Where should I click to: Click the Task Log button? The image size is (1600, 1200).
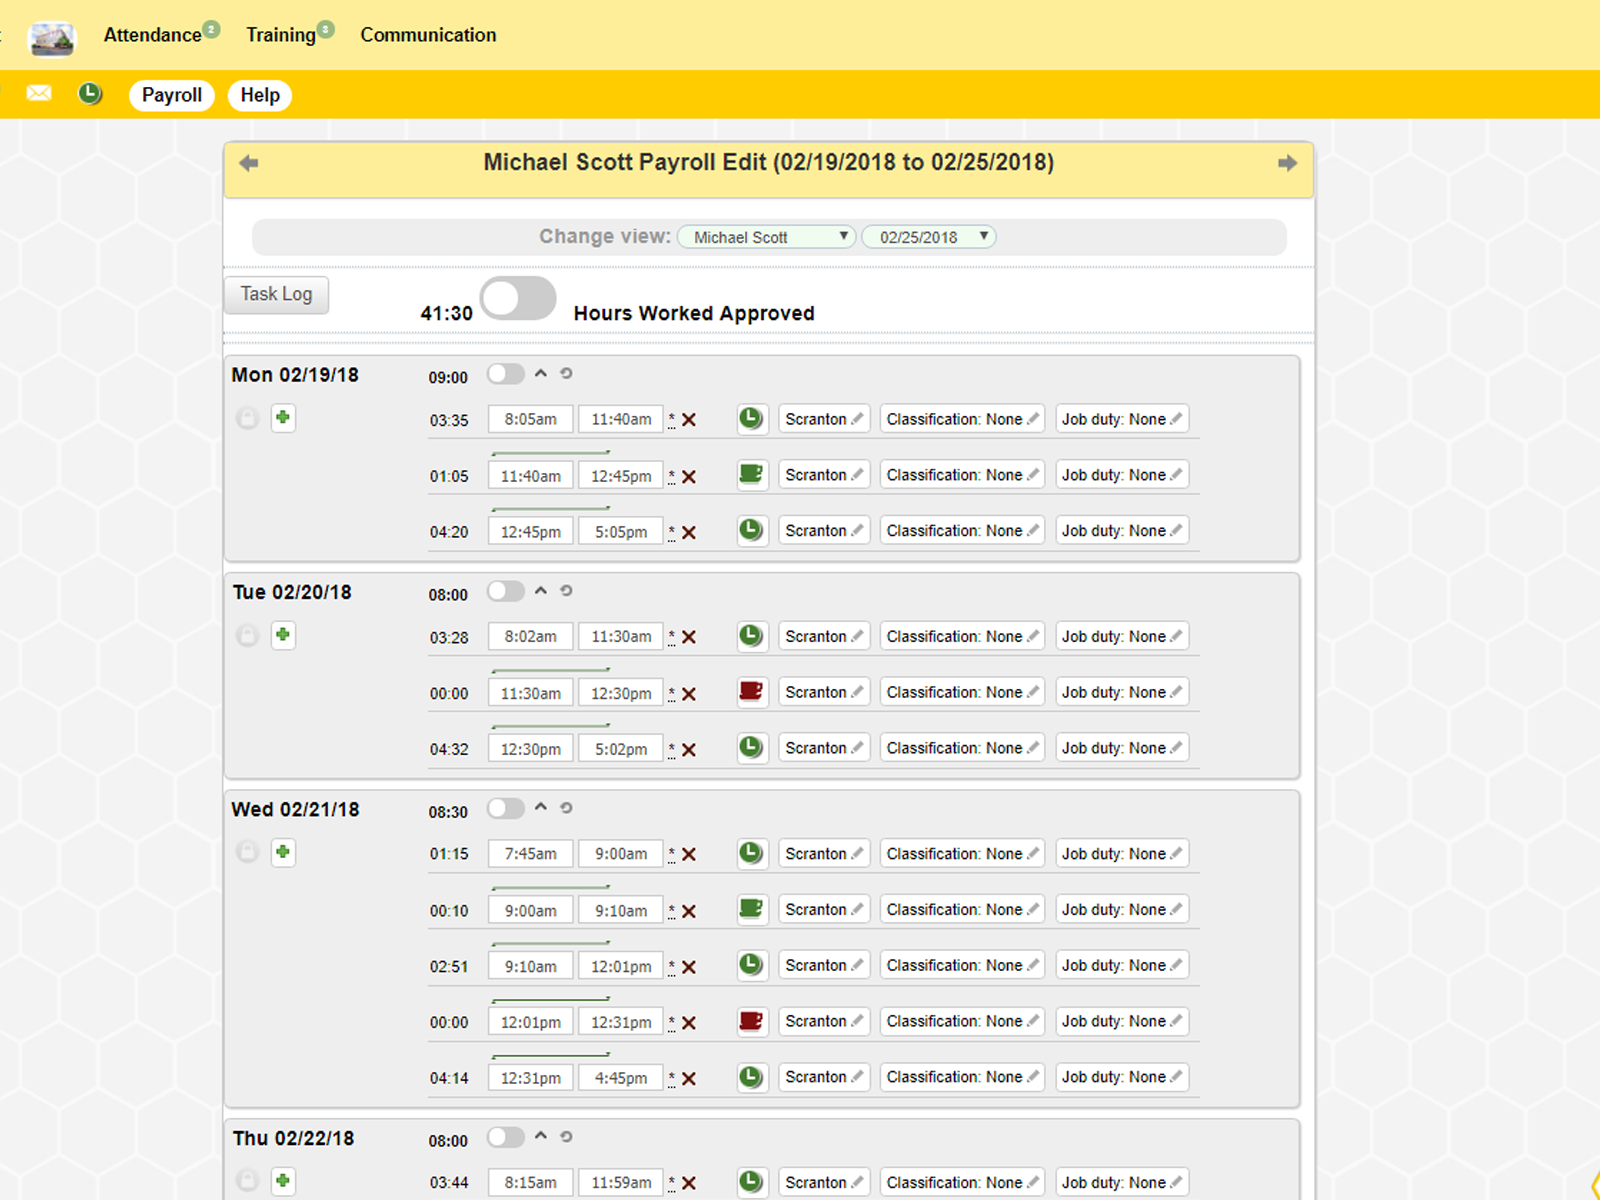pos(276,294)
